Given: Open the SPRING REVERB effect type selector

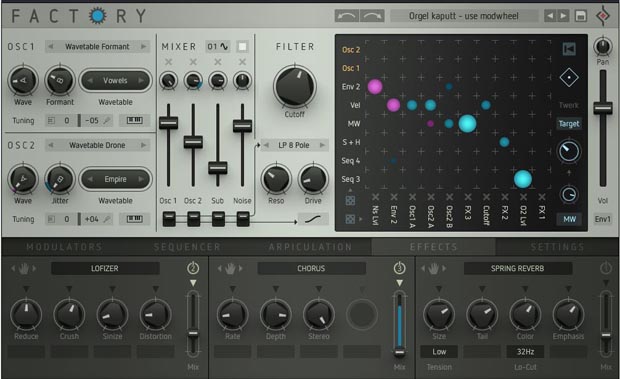Looking at the screenshot, I should pyautogui.click(x=518, y=268).
